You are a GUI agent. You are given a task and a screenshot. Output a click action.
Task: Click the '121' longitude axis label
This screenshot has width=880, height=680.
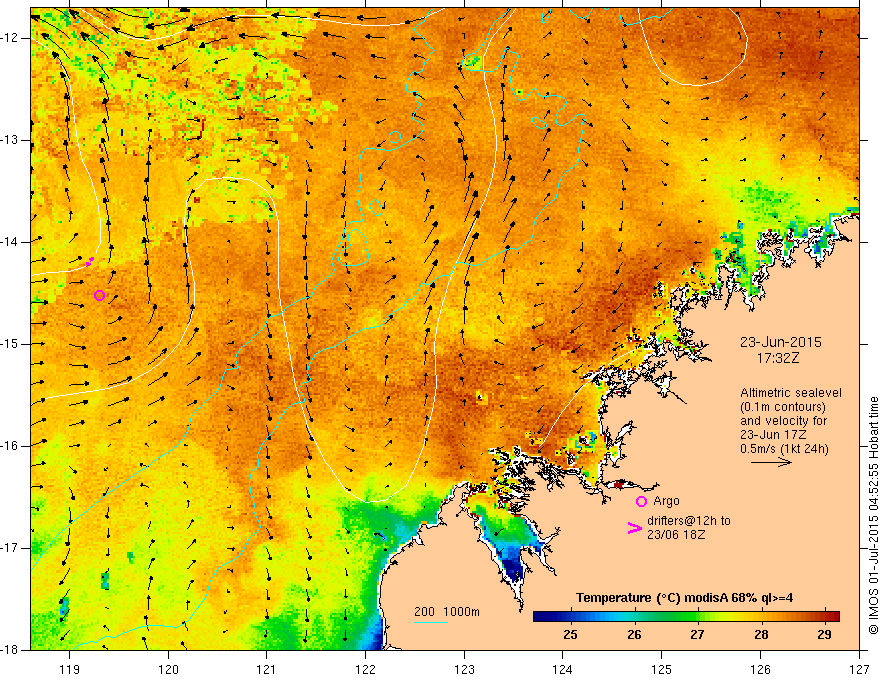click(267, 669)
